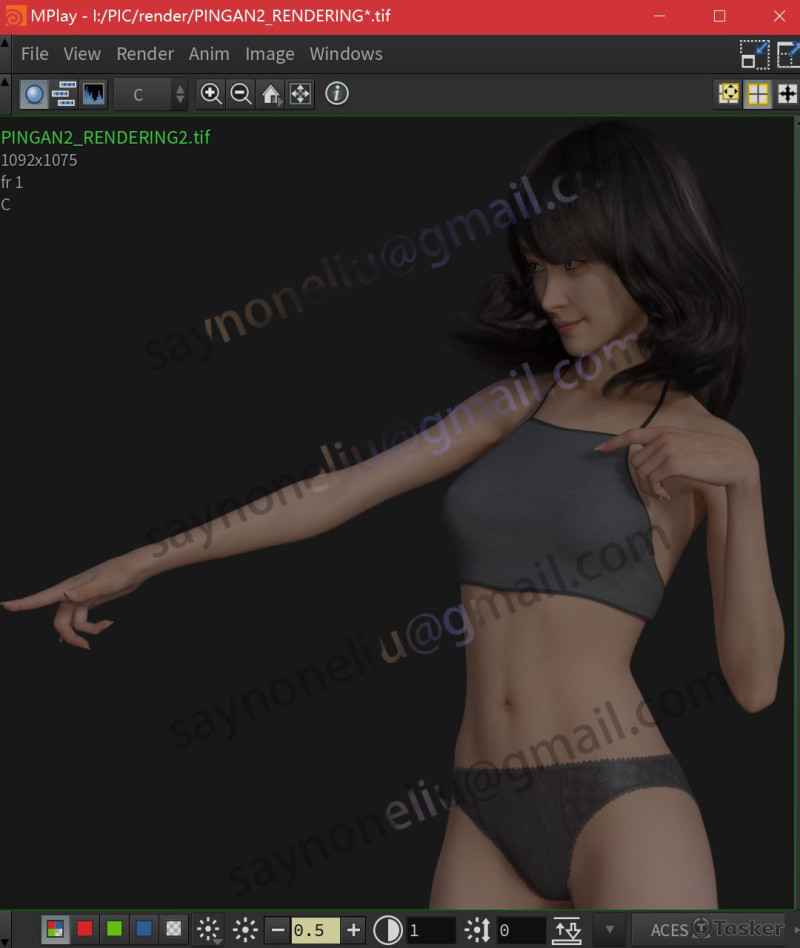Toggle the sphere shading display mode
The height and width of the screenshot is (948, 800).
click(31, 94)
